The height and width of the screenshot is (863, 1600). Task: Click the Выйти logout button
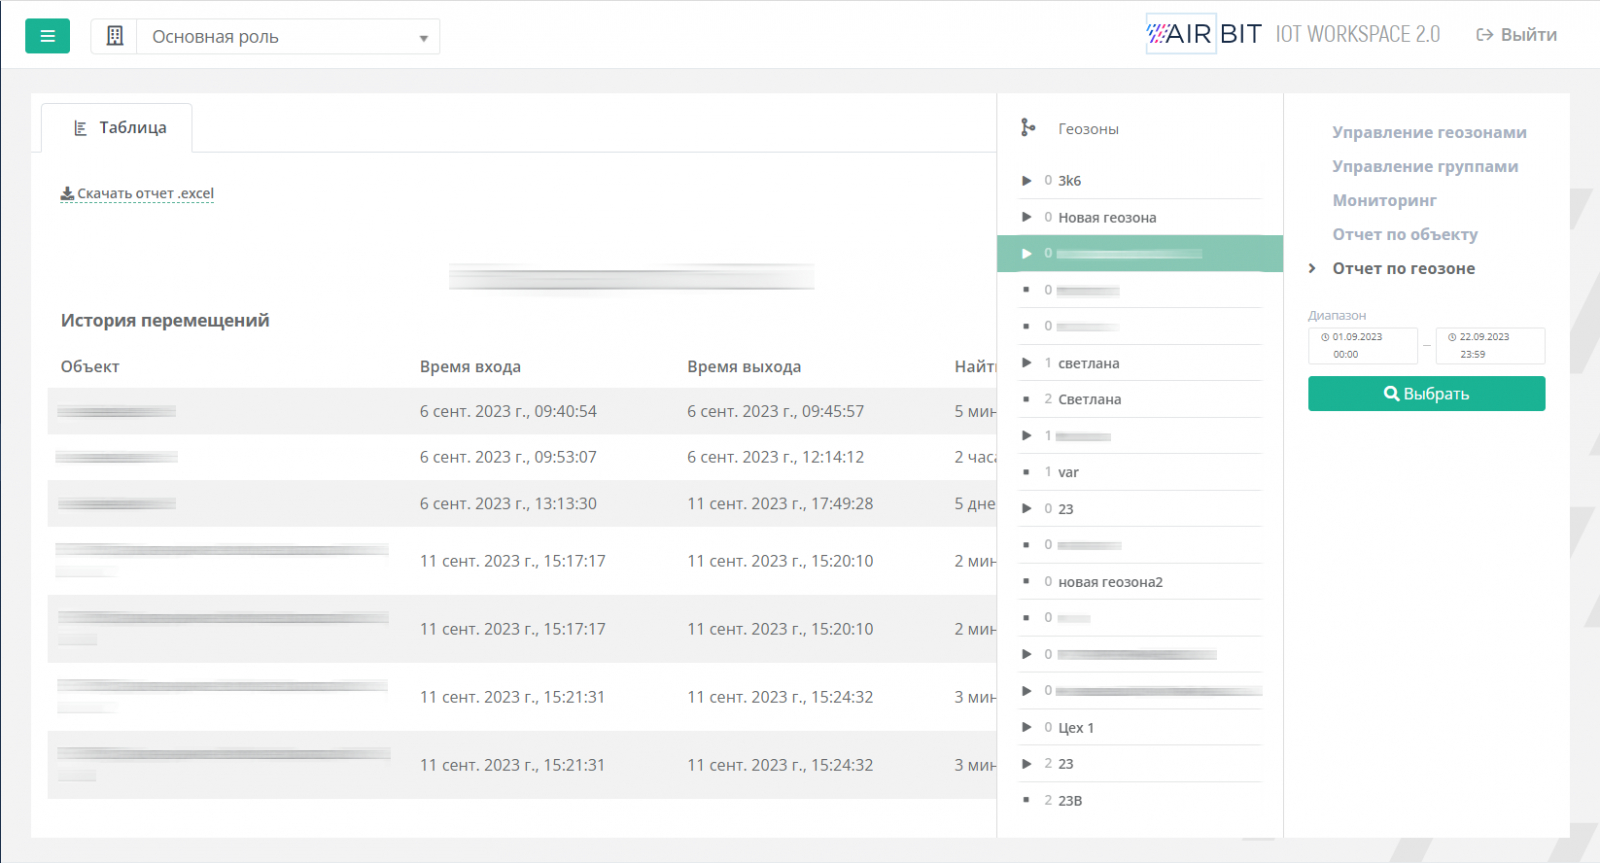(x=1516, y=35)
